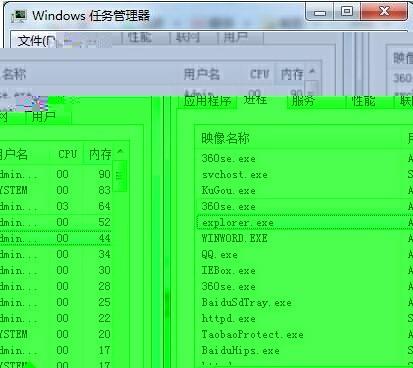Select 360se.exe listed directly below IEBox.exe
This screenshot has height=368, width=413.
click(228, 286)
